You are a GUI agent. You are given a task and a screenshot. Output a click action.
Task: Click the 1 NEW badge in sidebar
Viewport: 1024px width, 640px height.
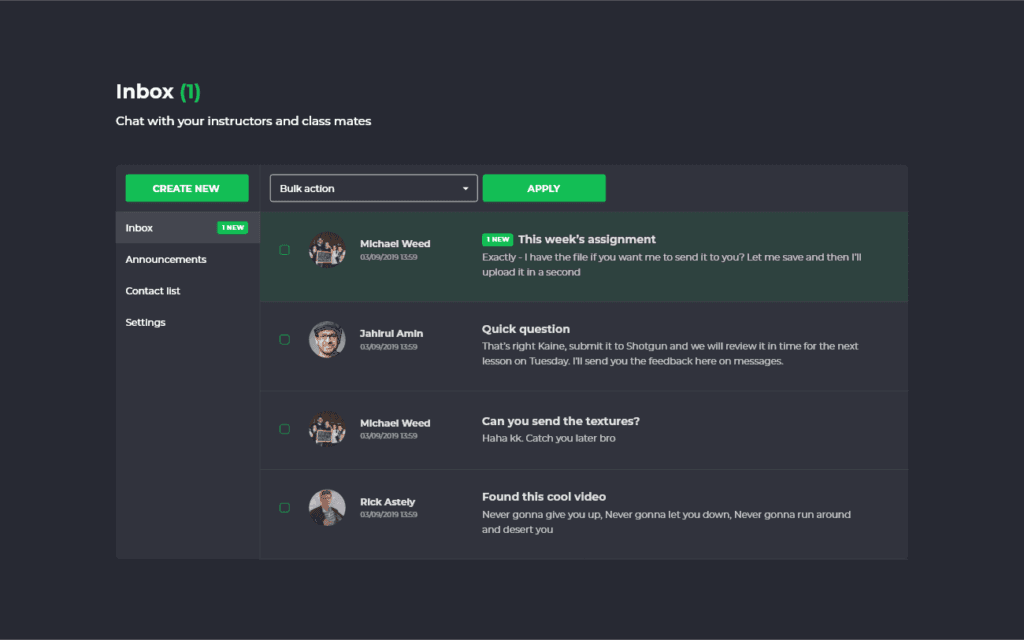pos(232,228)
